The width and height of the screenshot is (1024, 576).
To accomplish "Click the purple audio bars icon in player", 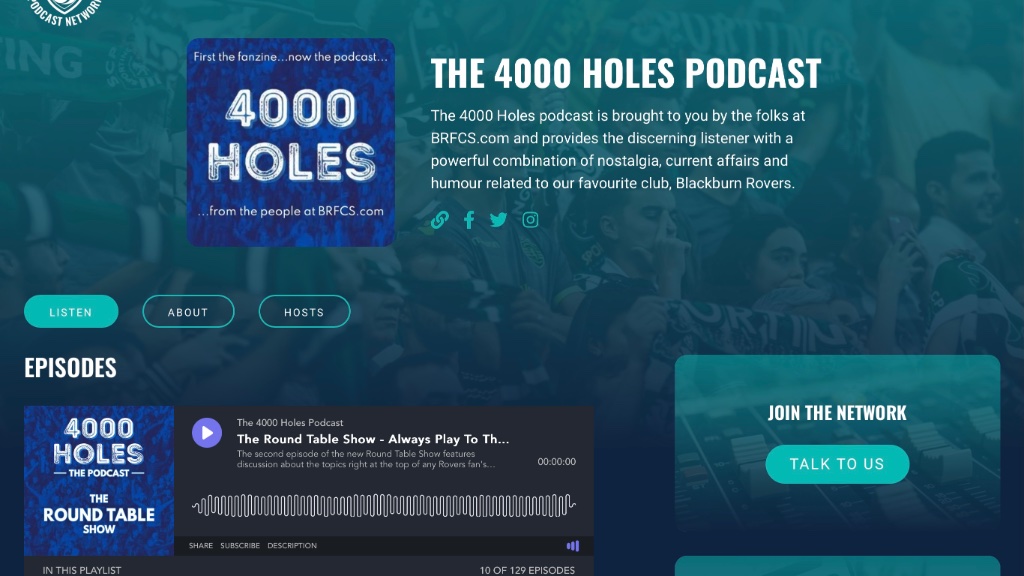I will coord(573,546).
